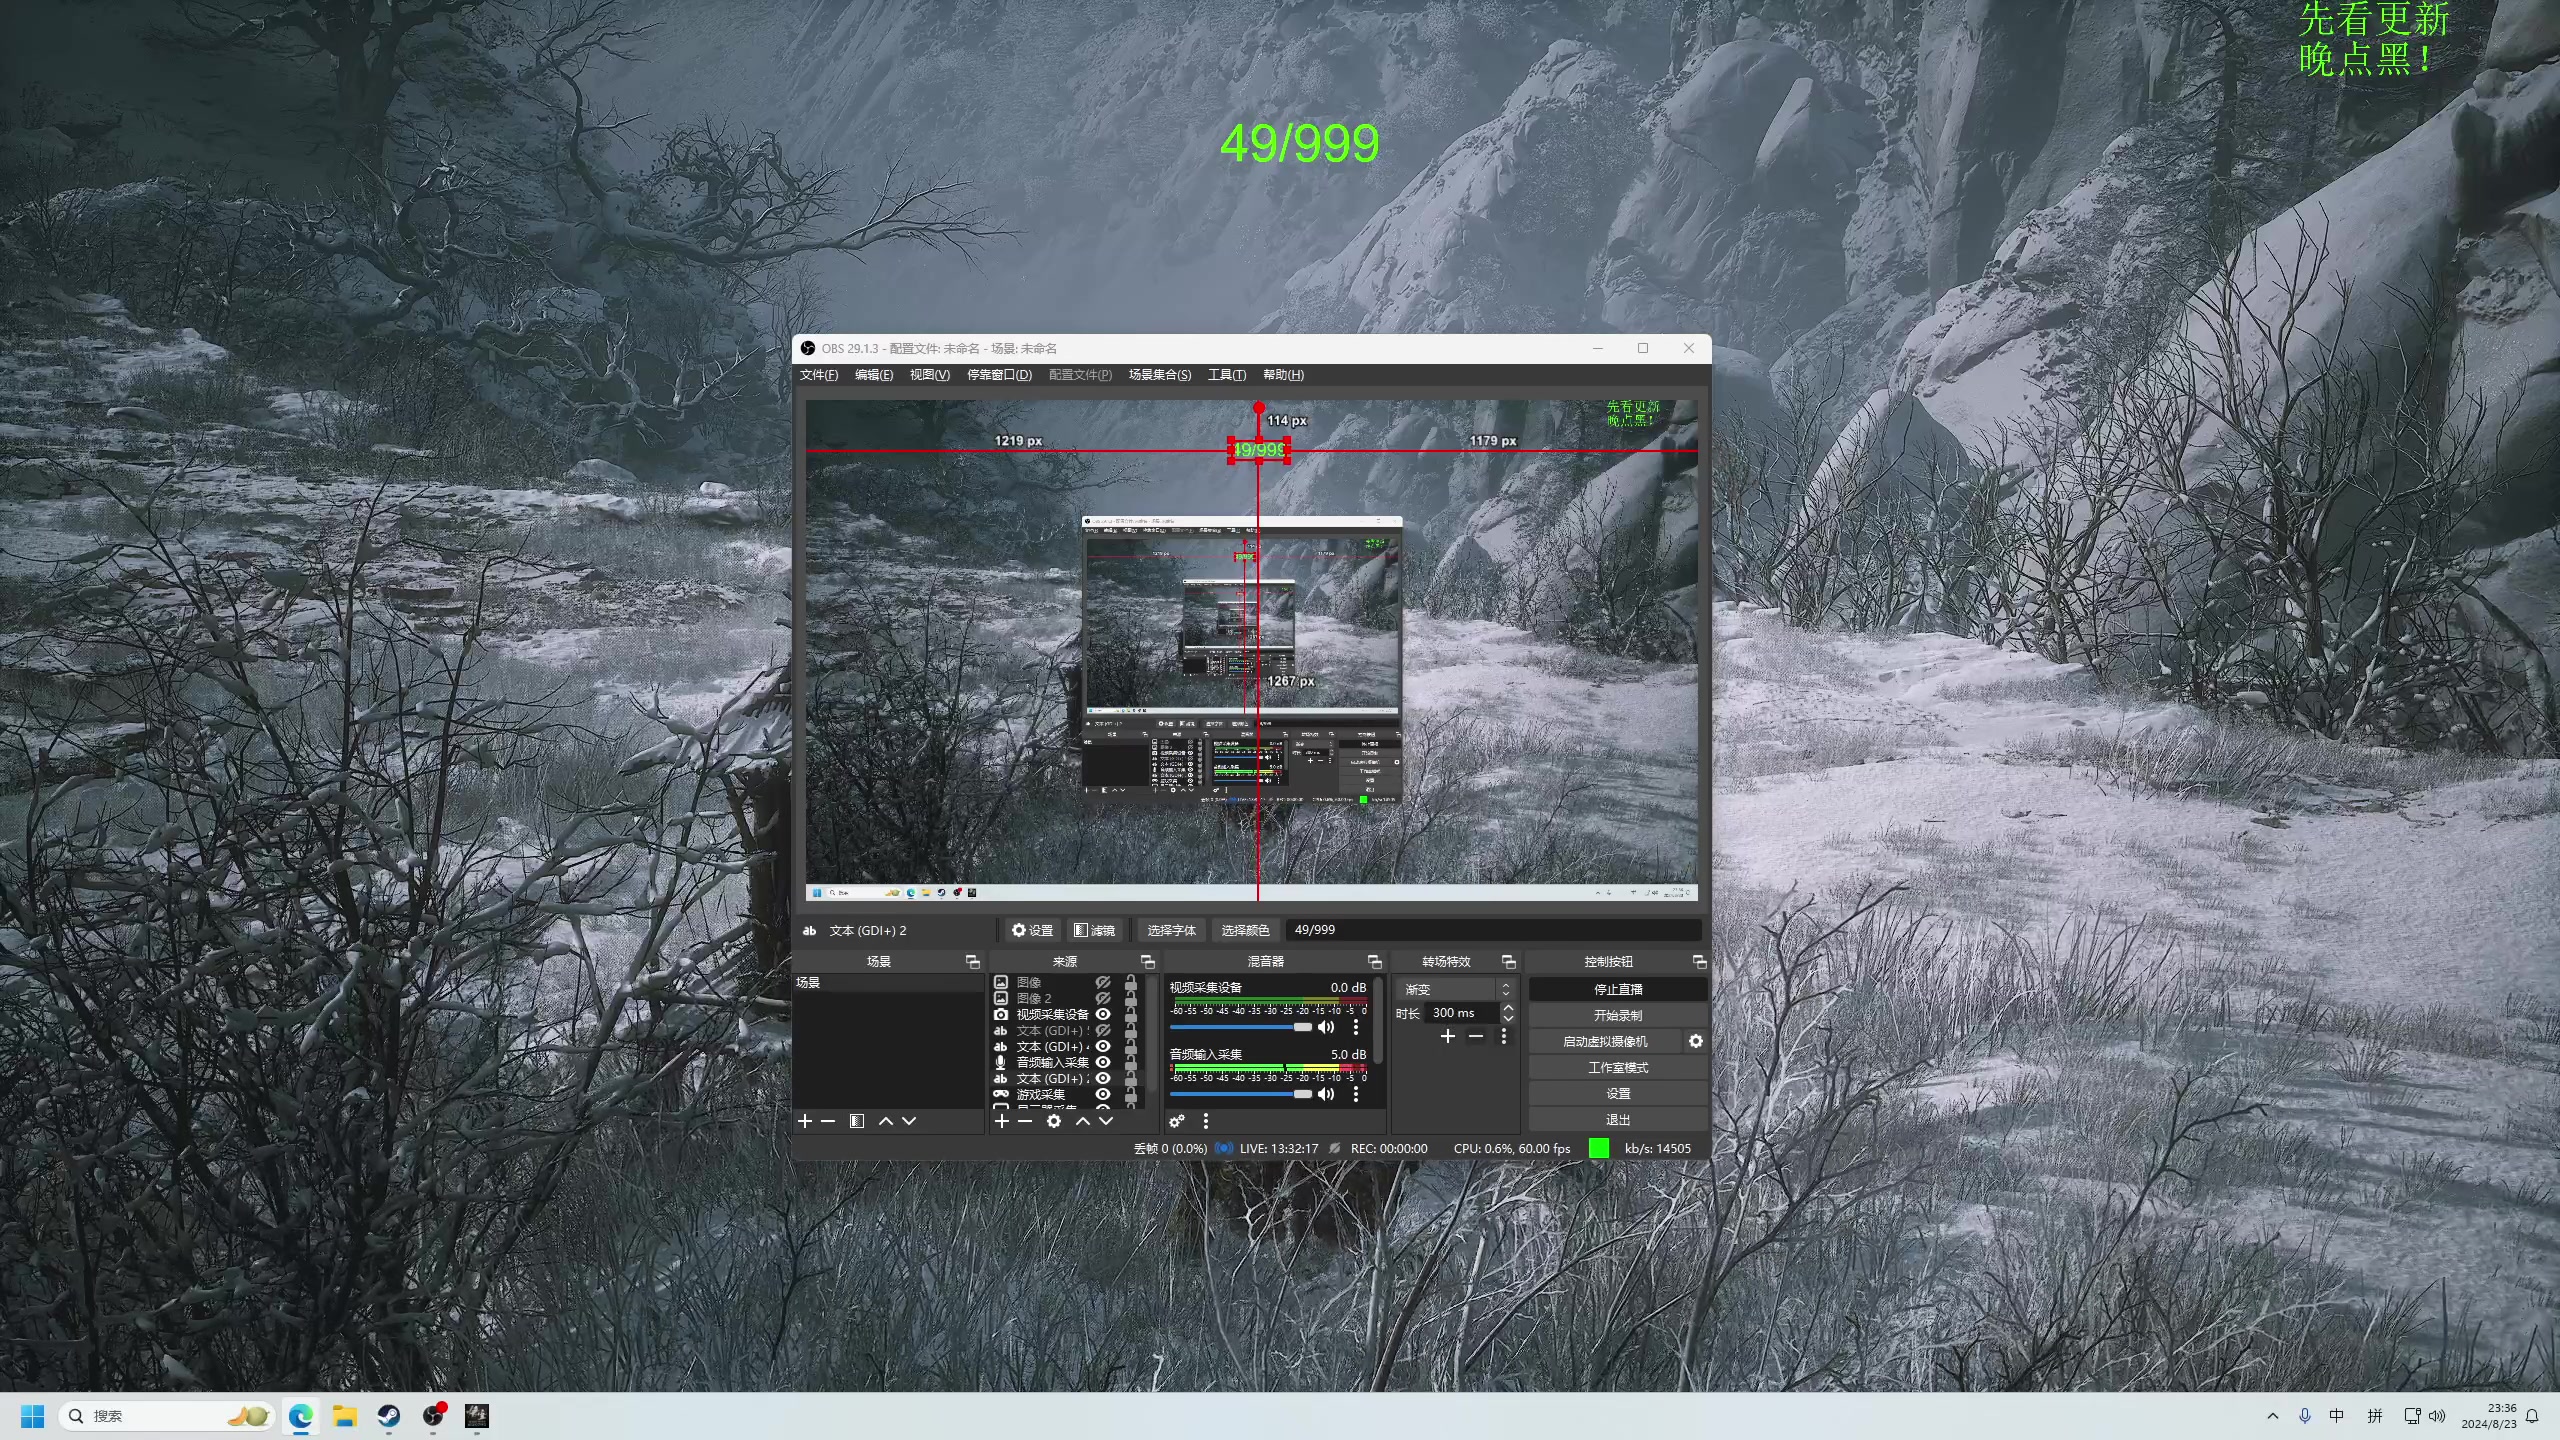
Task: Hide 游戏采集 source via eye icon
Action: pyautogui.click(x=1103, y=1094)
